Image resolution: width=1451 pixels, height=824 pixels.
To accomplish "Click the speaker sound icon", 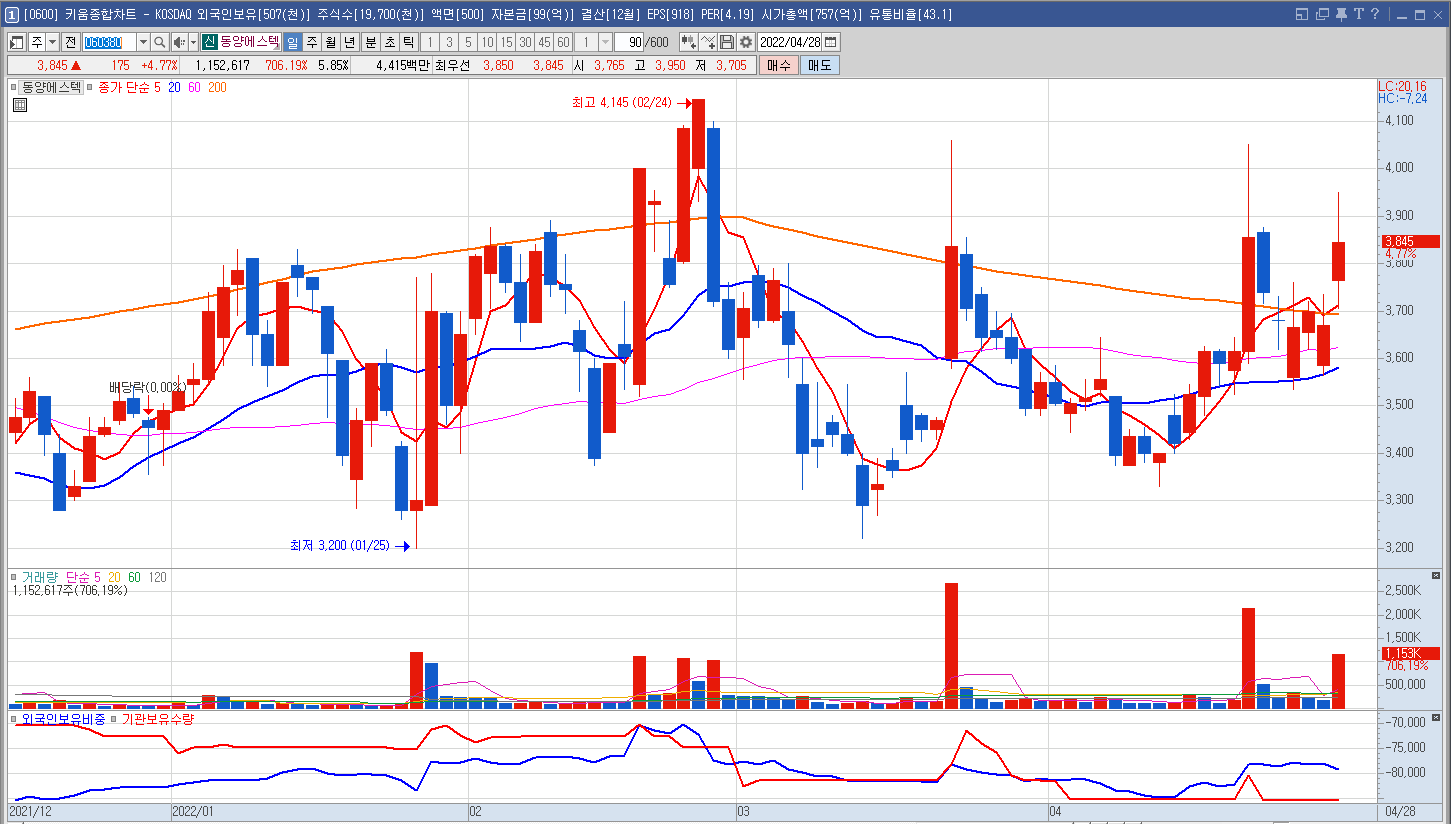I will pos(179,42).
